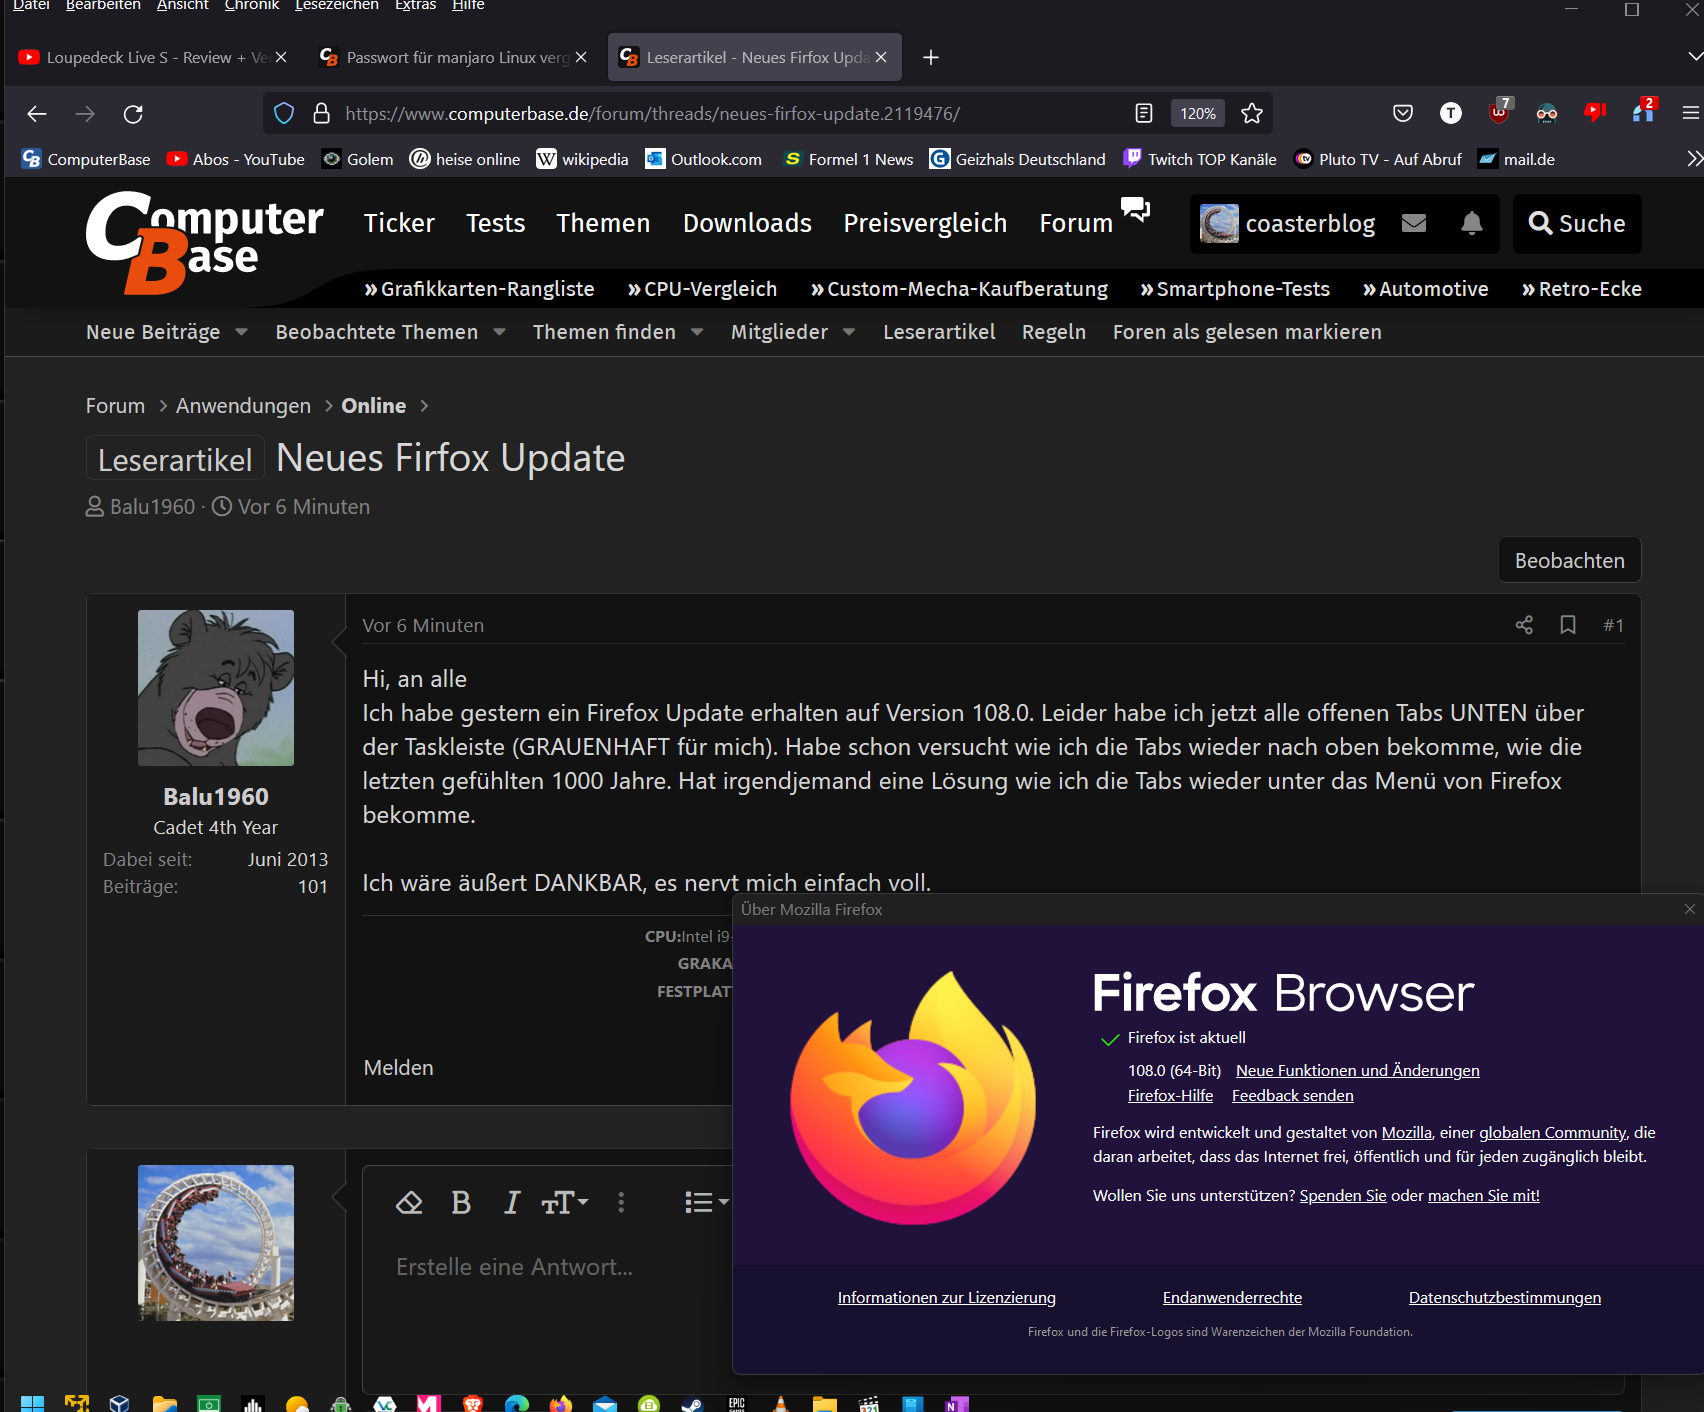1704x1412 pixels.
Task: Open the ComputerBase logo home link
Action: (204, 242)
